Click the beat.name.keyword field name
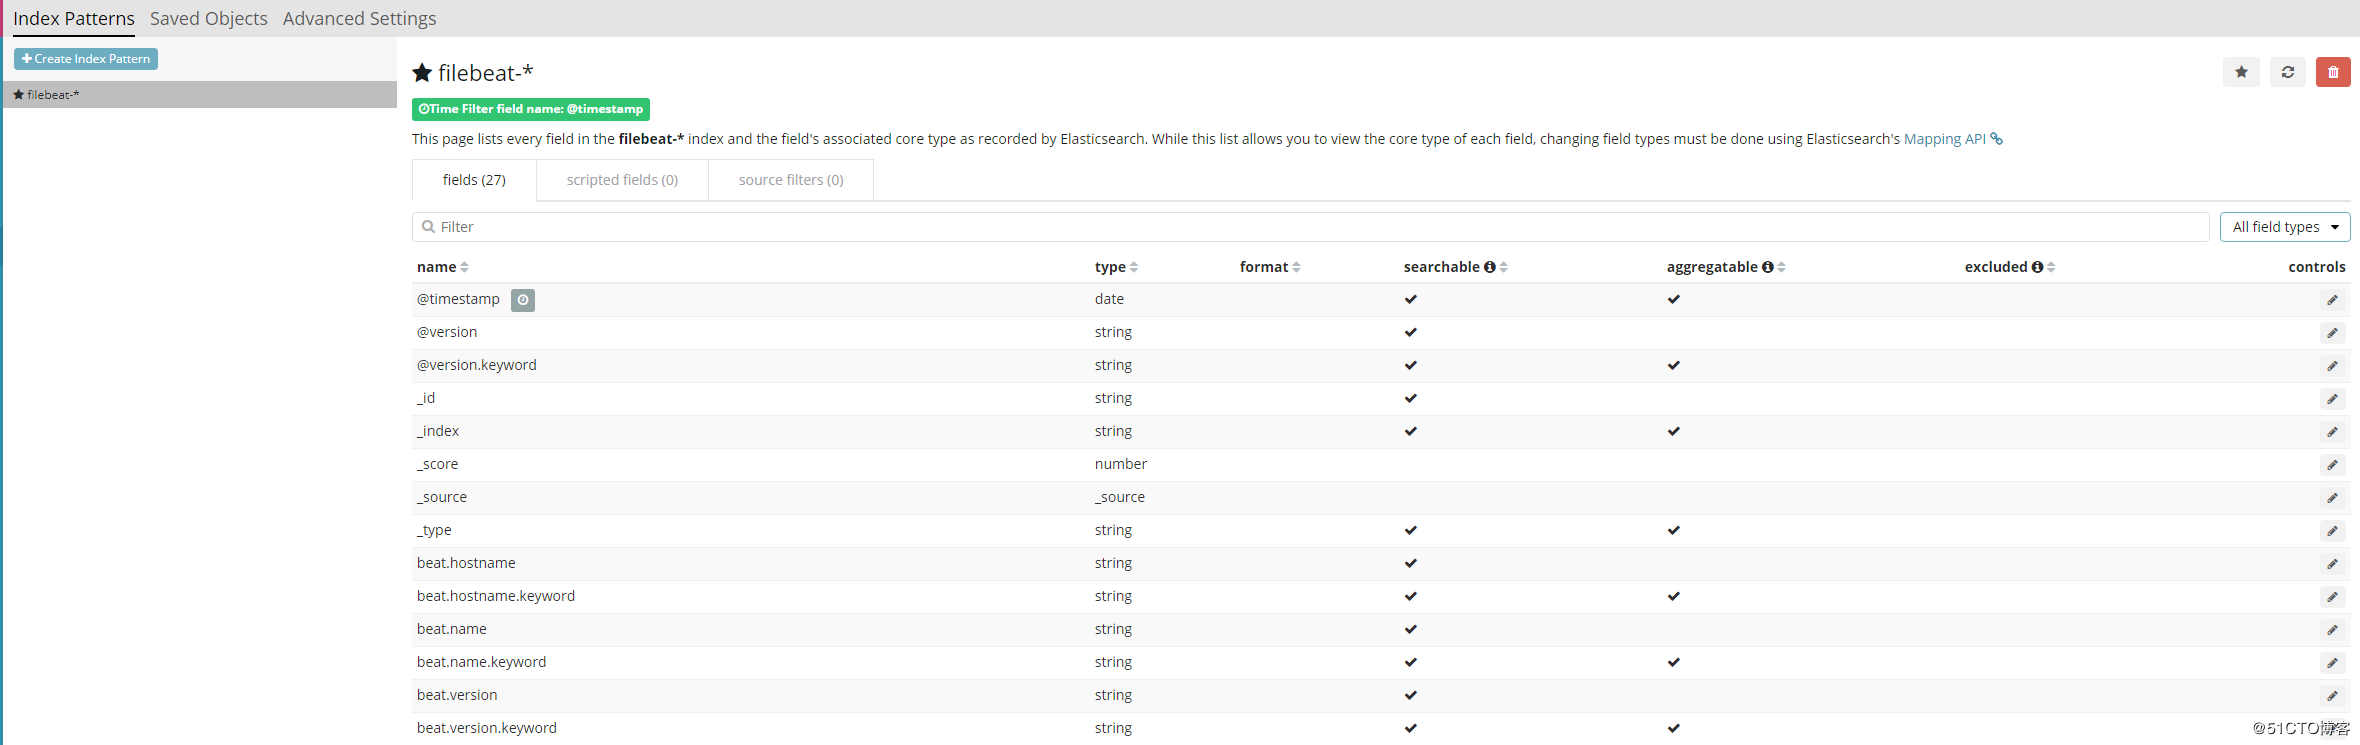Viewport: 2360px width, 745px height. coord(482,662)
